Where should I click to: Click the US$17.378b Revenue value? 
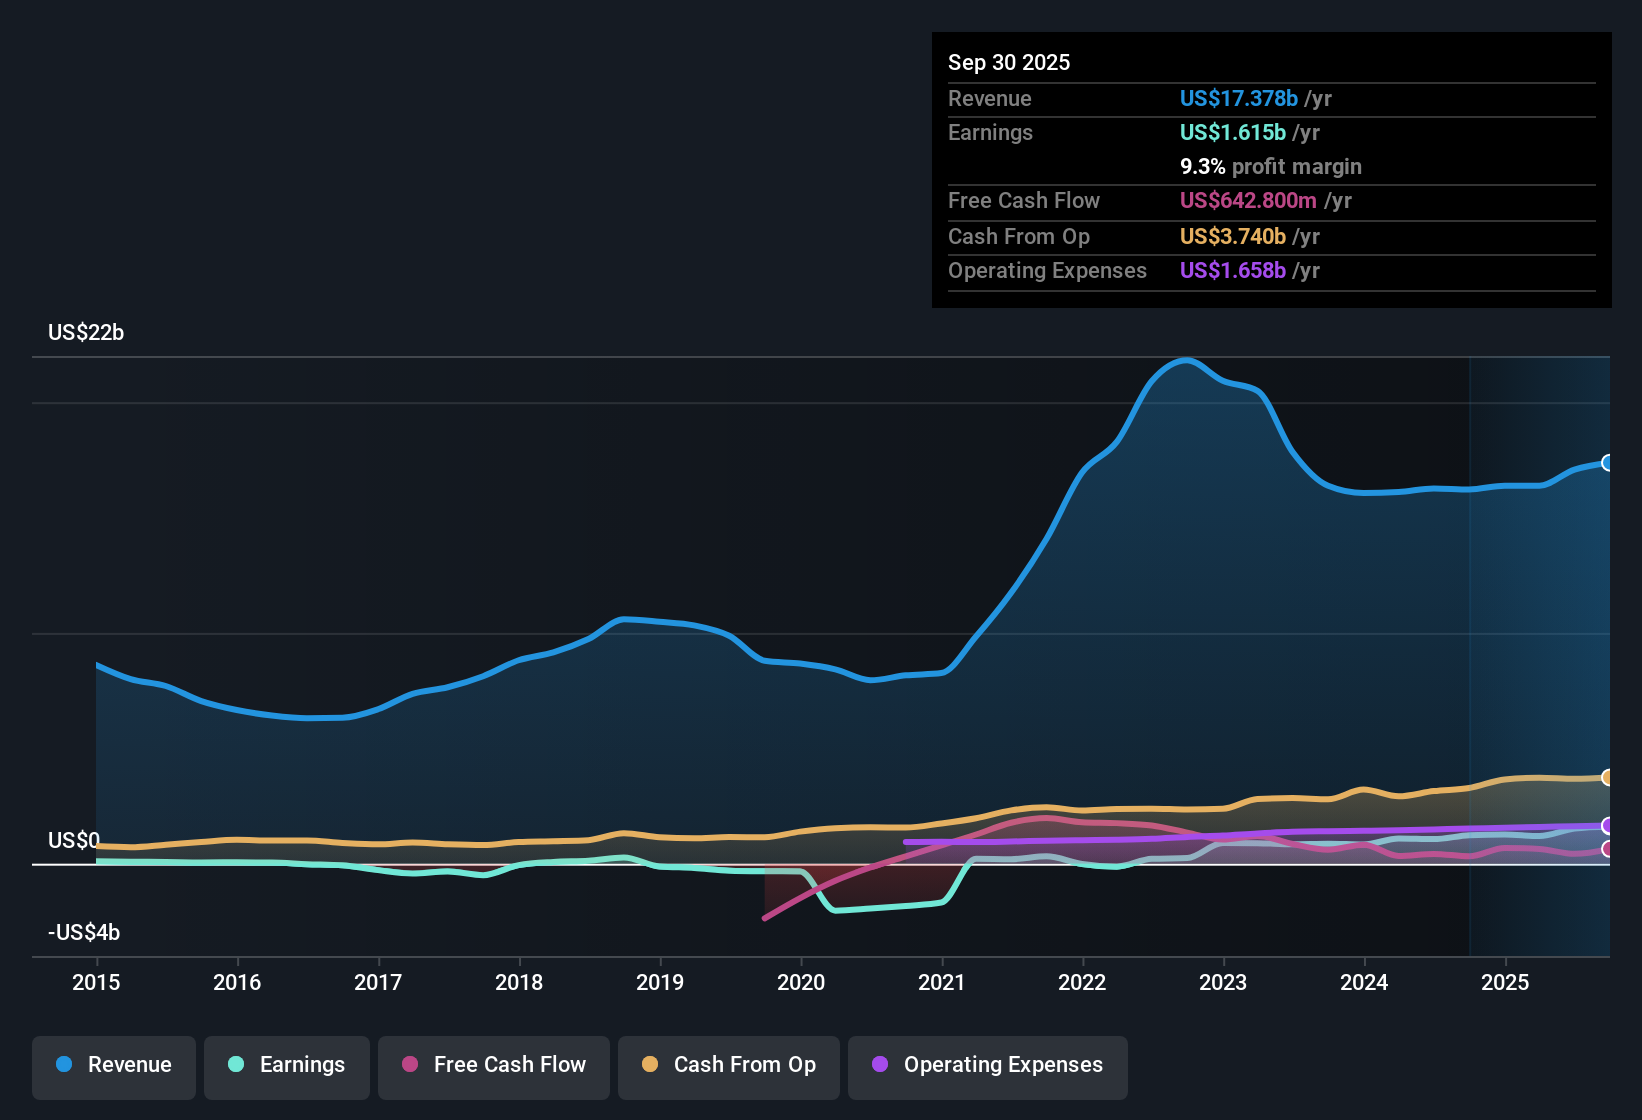coord(1238,99)
